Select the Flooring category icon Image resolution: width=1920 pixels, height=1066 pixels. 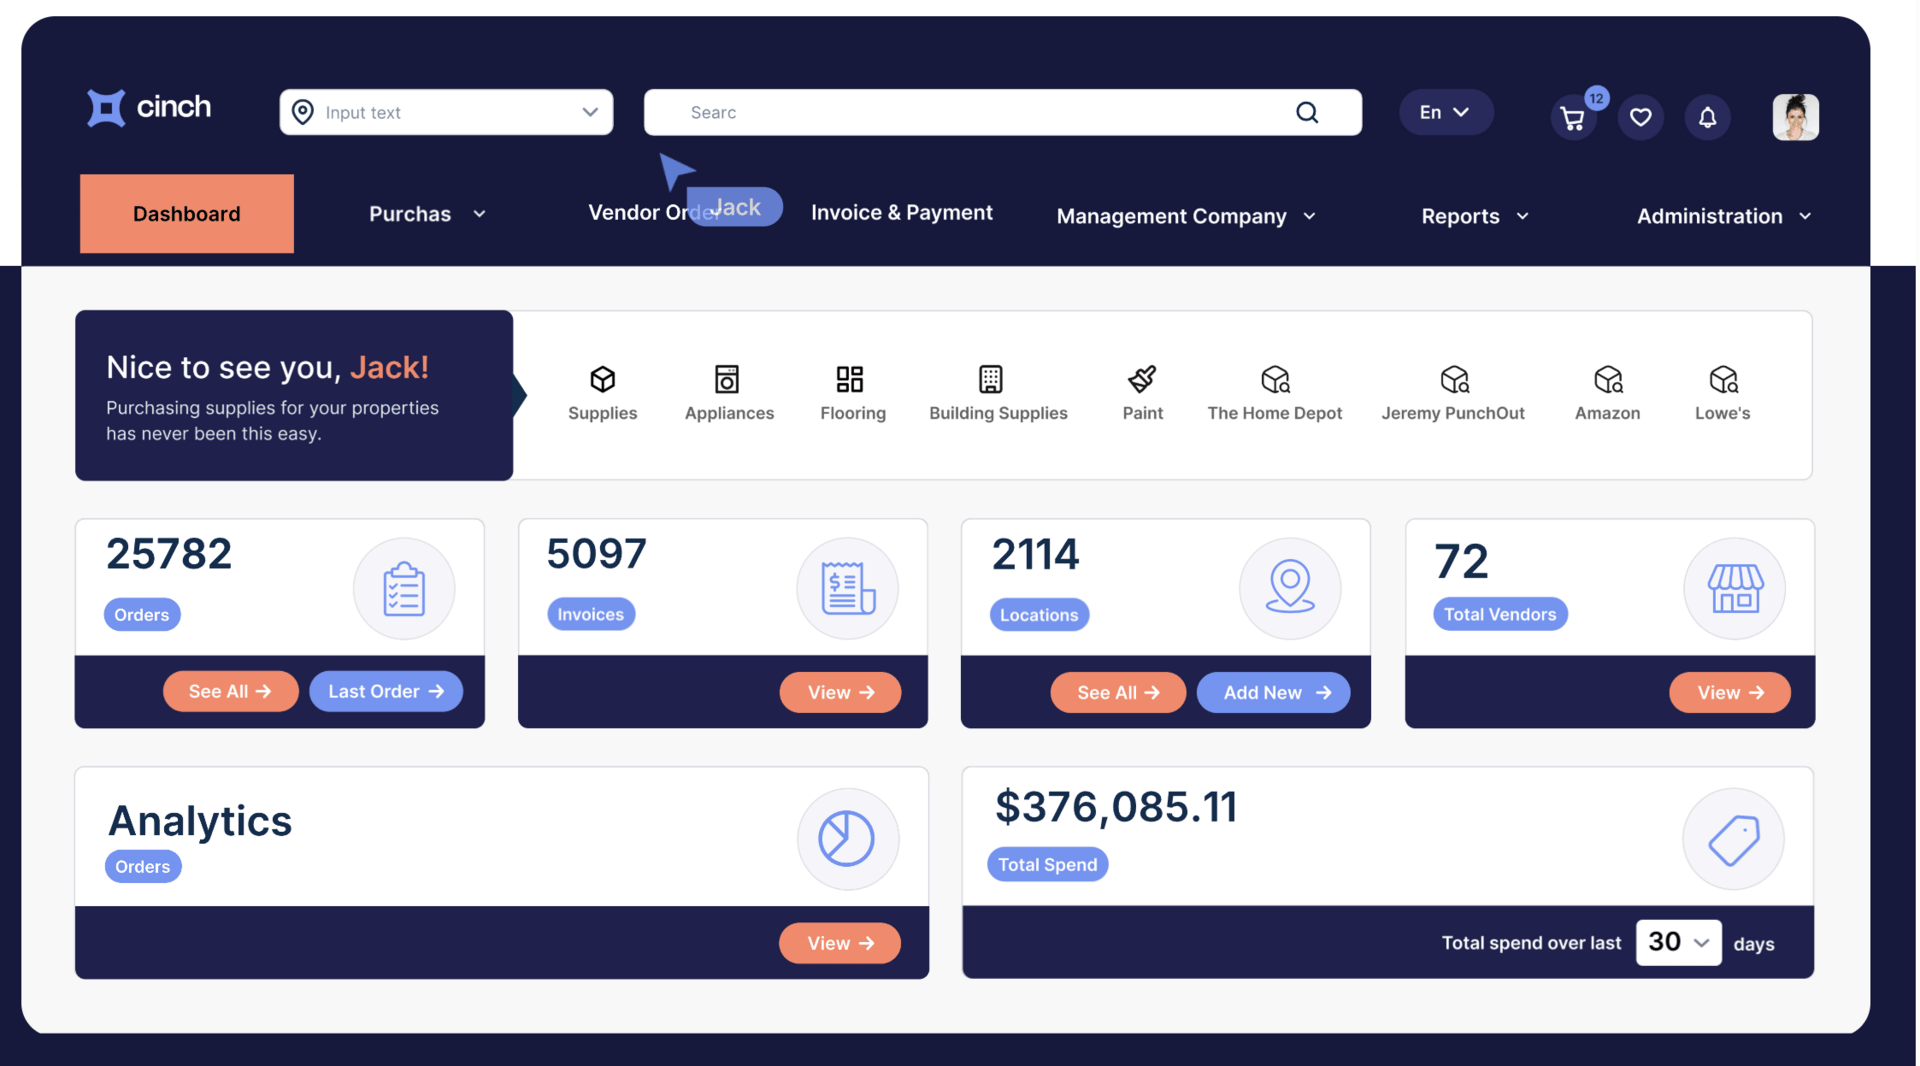coord(850,379)
